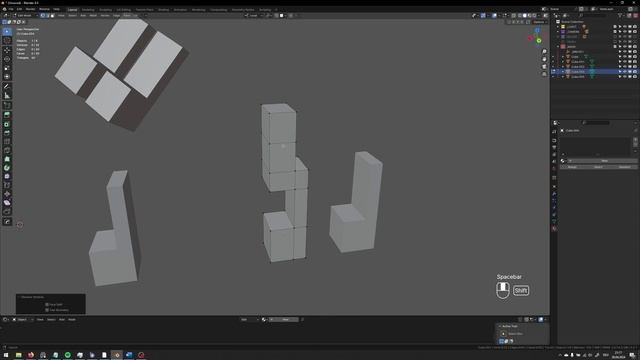Expand the Cube.001 outliner row
This screenshot has width=640, height=360.
point(563,62)
